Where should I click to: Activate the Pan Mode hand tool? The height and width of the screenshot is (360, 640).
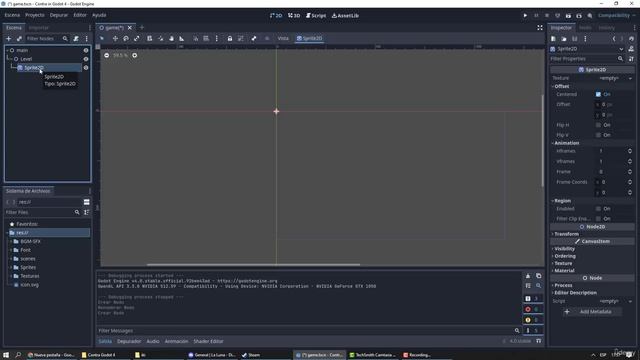171,38
